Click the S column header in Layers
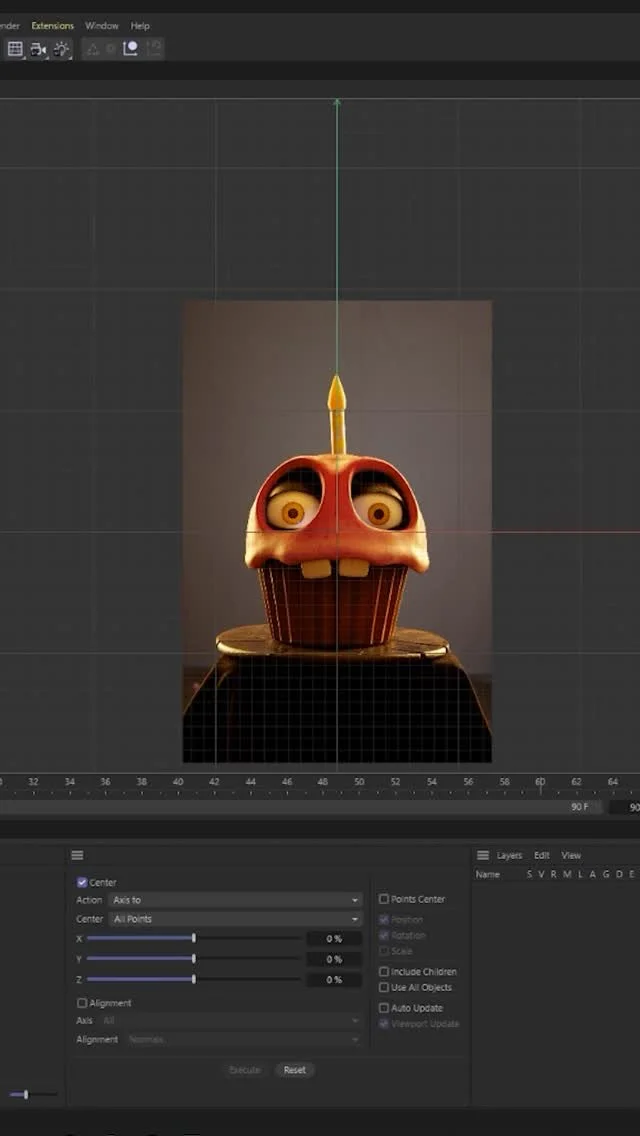Screen dimensions: 640x1136 click(529, 874)
